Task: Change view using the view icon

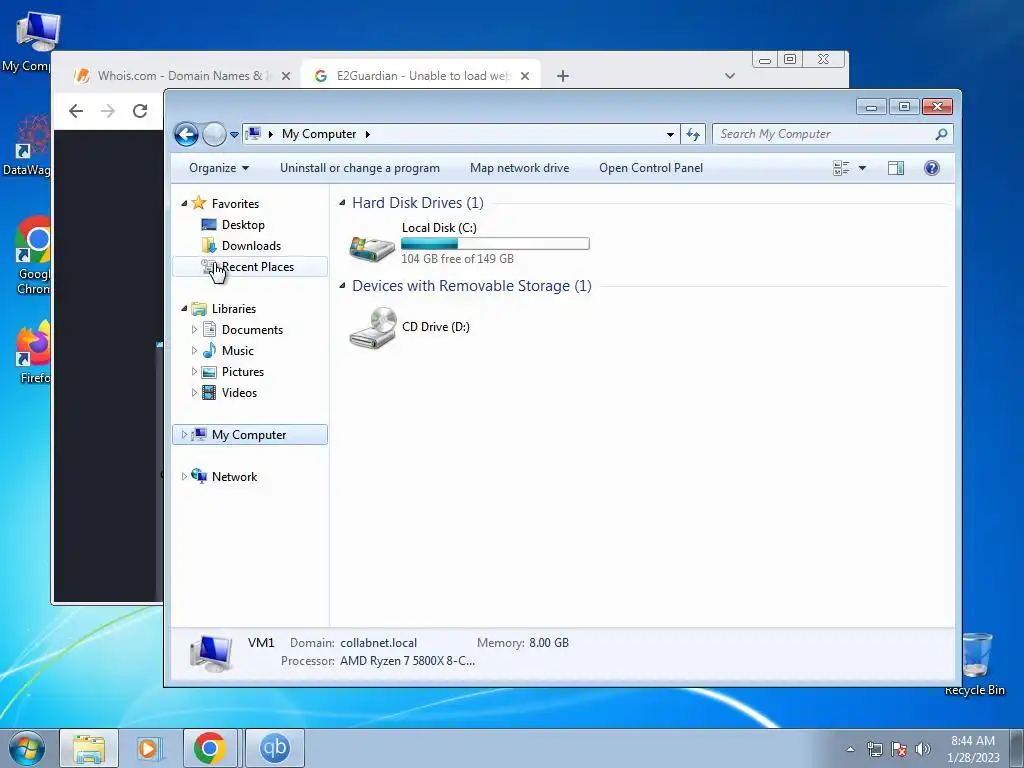Action: click(841, 168)
